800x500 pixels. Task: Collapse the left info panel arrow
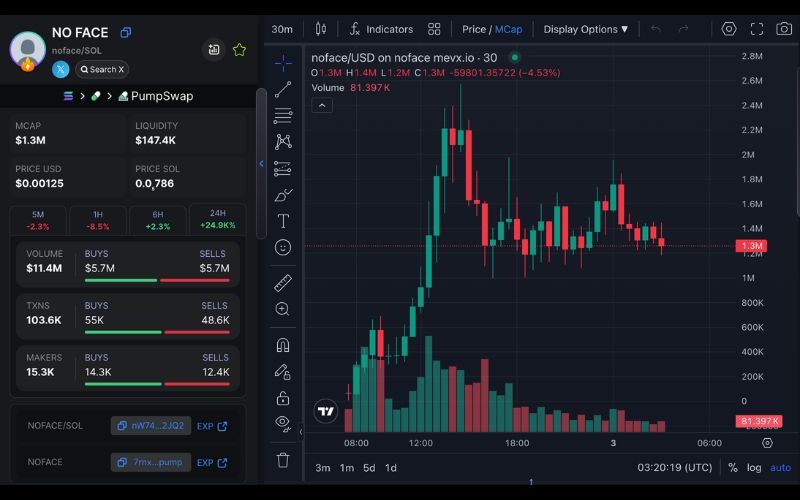261,164
